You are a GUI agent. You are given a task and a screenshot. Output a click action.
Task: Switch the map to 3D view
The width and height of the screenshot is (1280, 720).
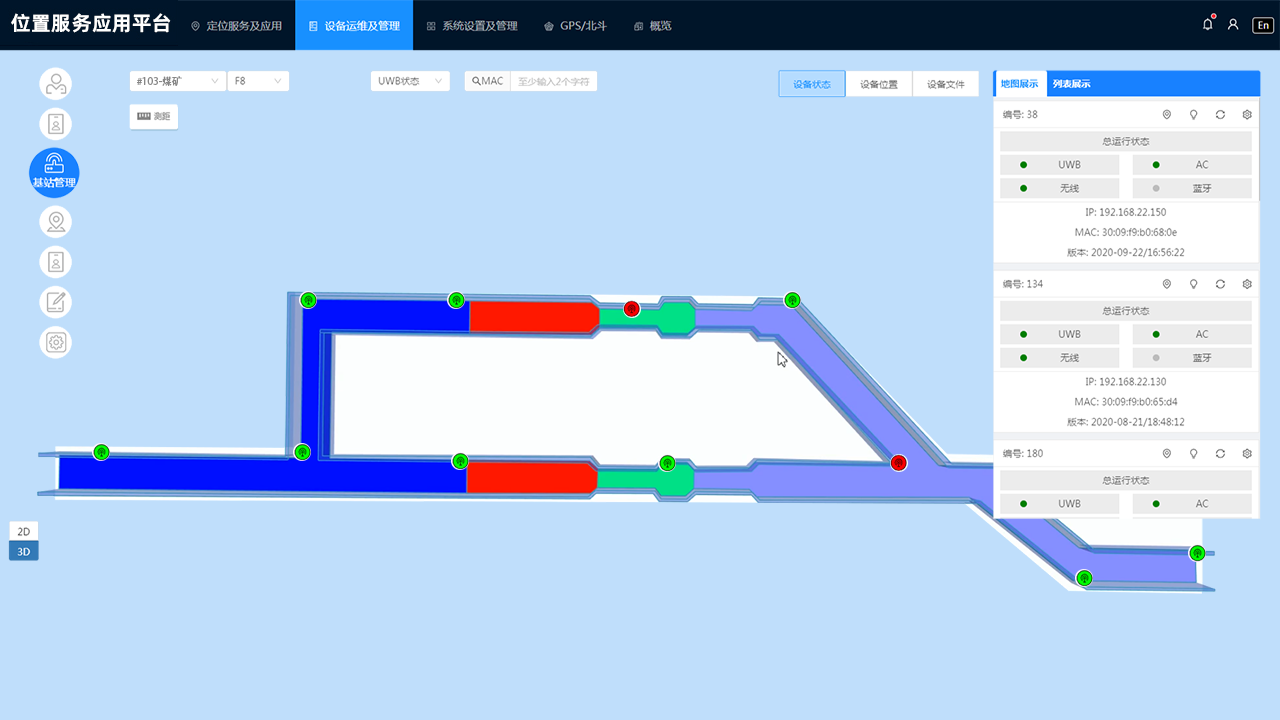(x=24, y=551)
